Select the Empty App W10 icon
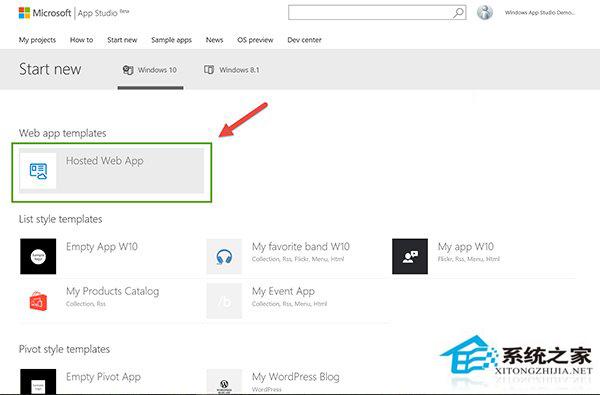The height and width of the screenshot is (395, 600). point(38,256)
